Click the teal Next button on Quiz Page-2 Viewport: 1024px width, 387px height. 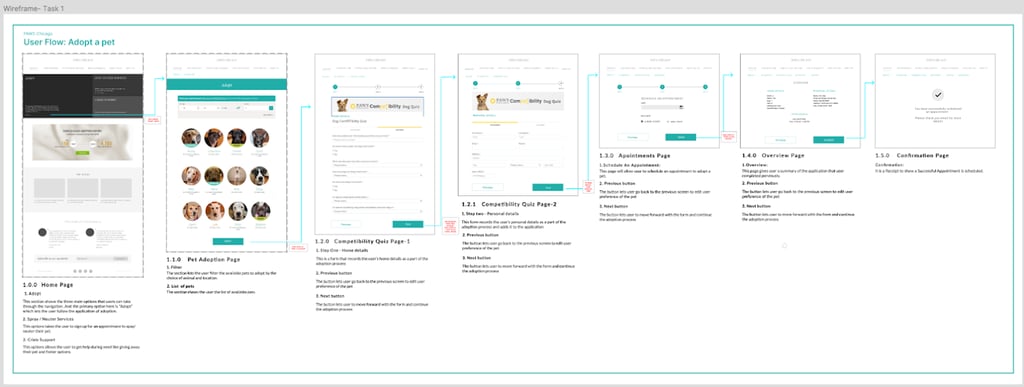point(547,187)
